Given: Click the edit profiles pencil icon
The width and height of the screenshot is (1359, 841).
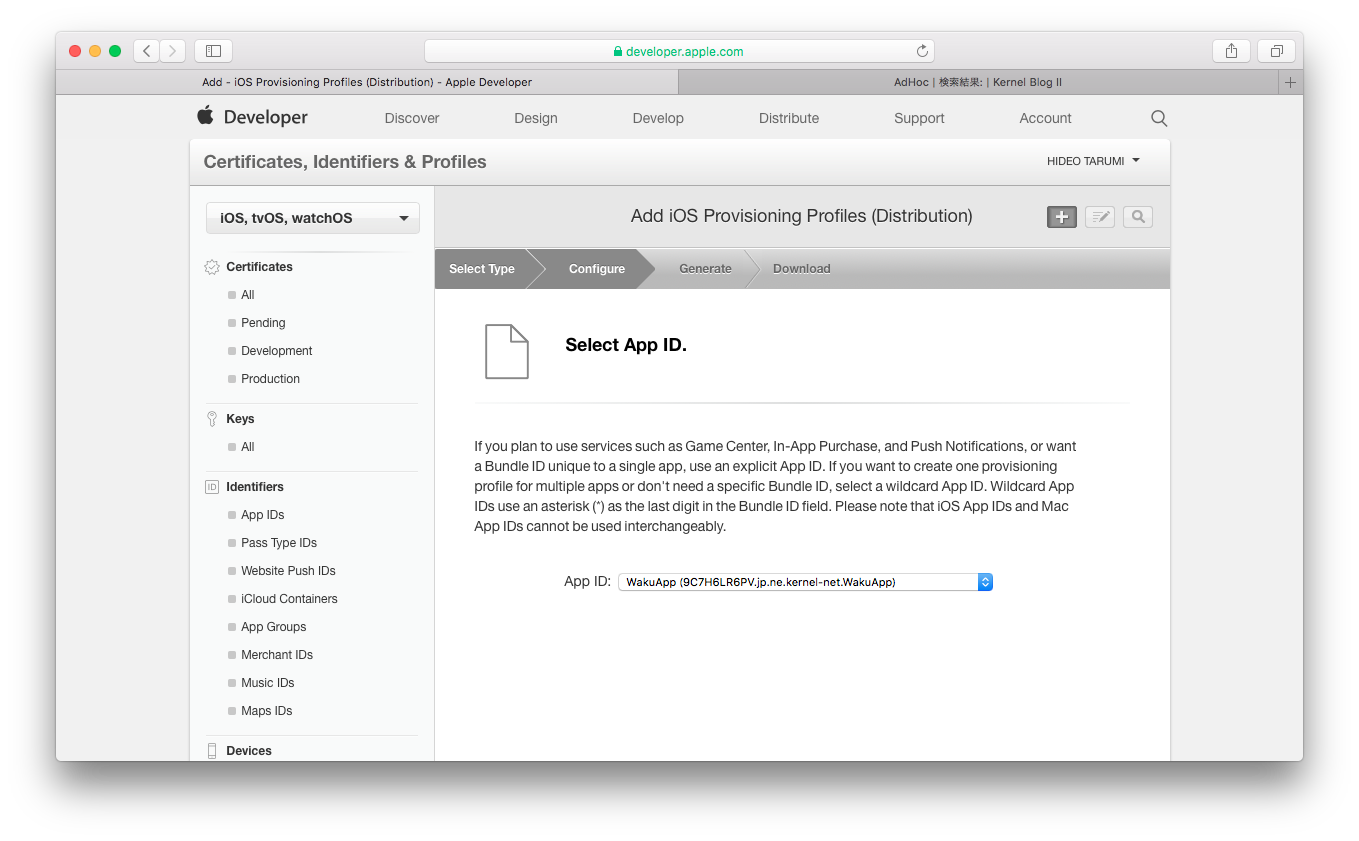Looking at the screenshot, I should (1099, 217).
